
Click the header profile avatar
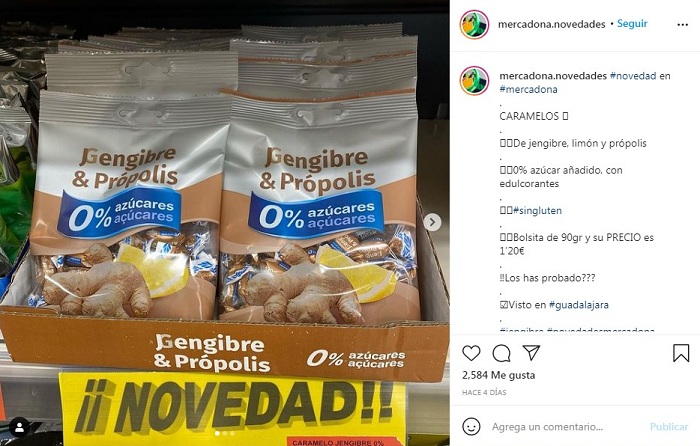point(474,25)
